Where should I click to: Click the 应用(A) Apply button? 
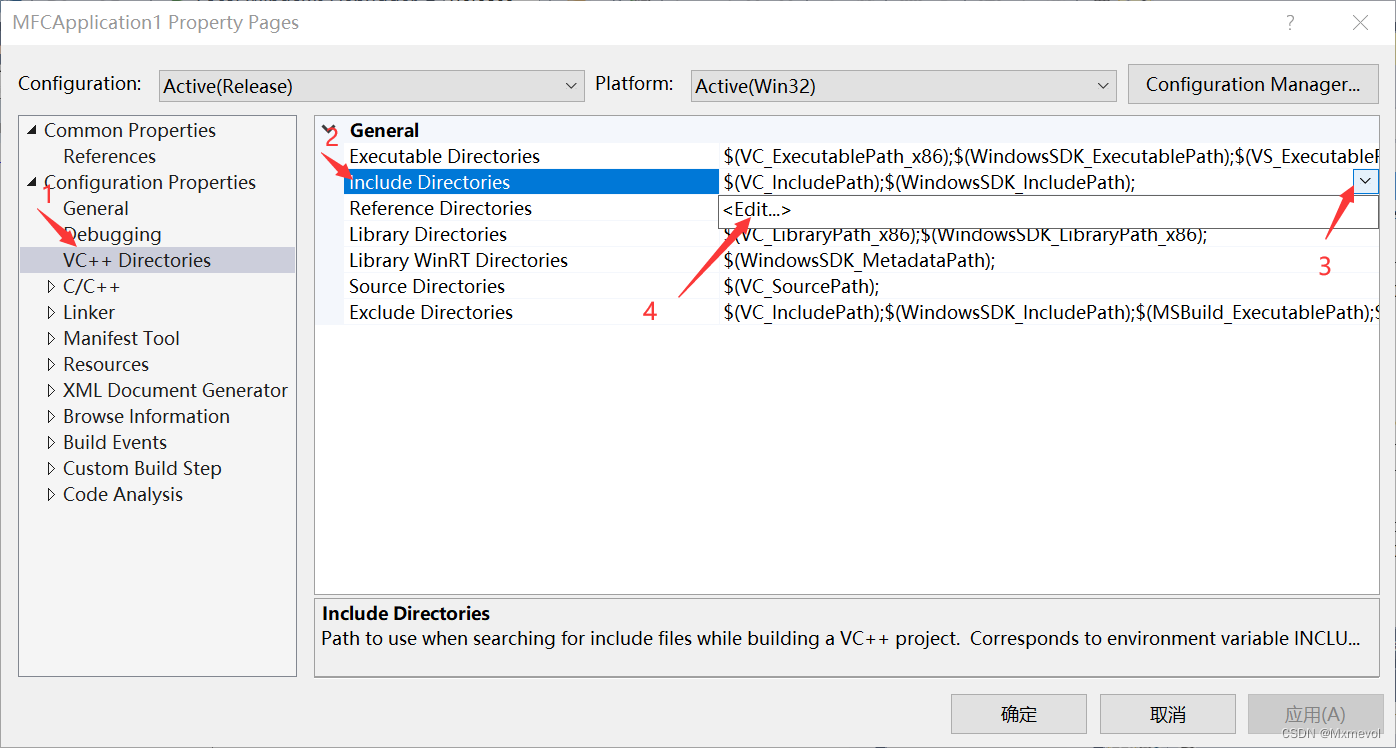coord(1315,715)
